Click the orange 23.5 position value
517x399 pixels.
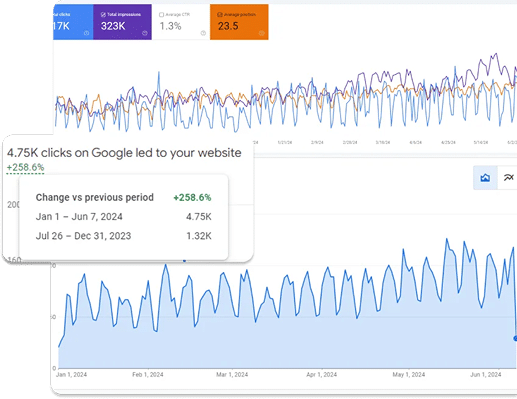point(228,26)
